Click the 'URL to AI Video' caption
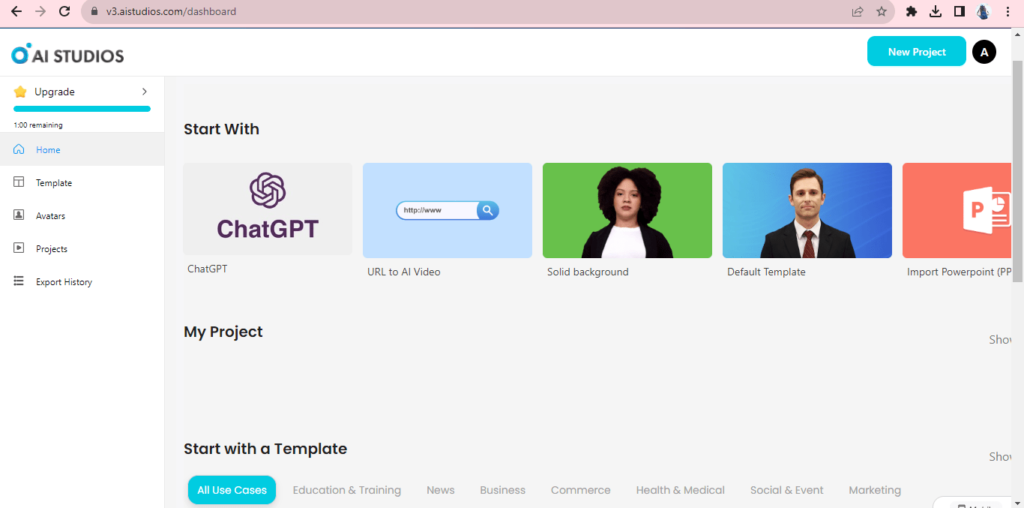The width and height of the screenshot is (1024, 508). click(x=404, y=272)
